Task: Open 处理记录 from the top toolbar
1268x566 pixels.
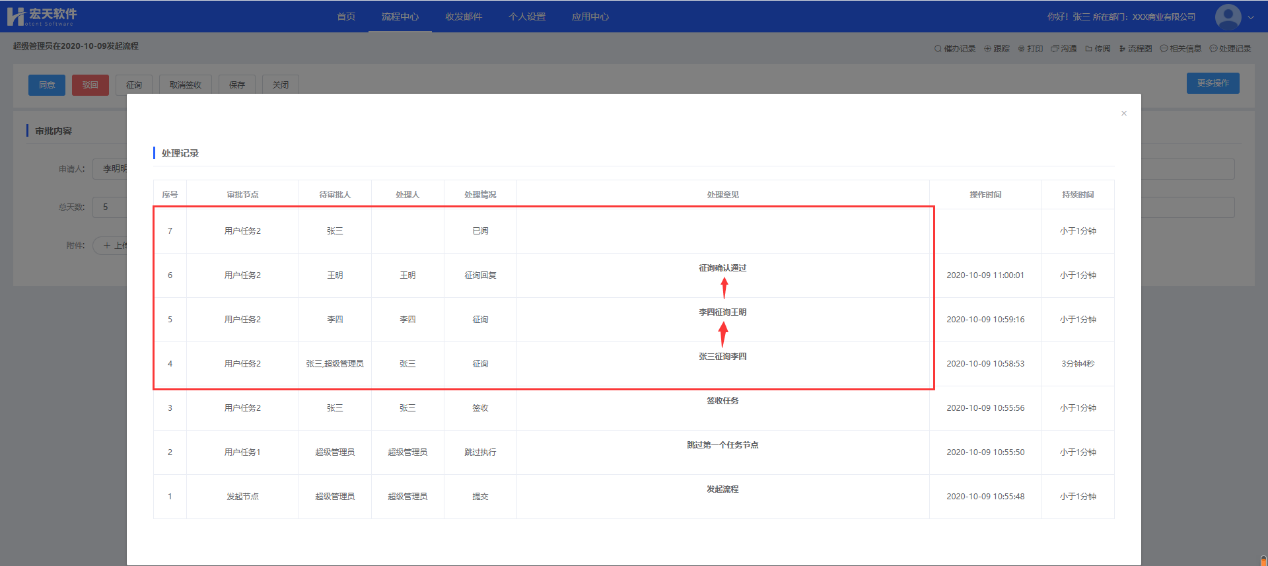Action: click(x=1229, y=48)
